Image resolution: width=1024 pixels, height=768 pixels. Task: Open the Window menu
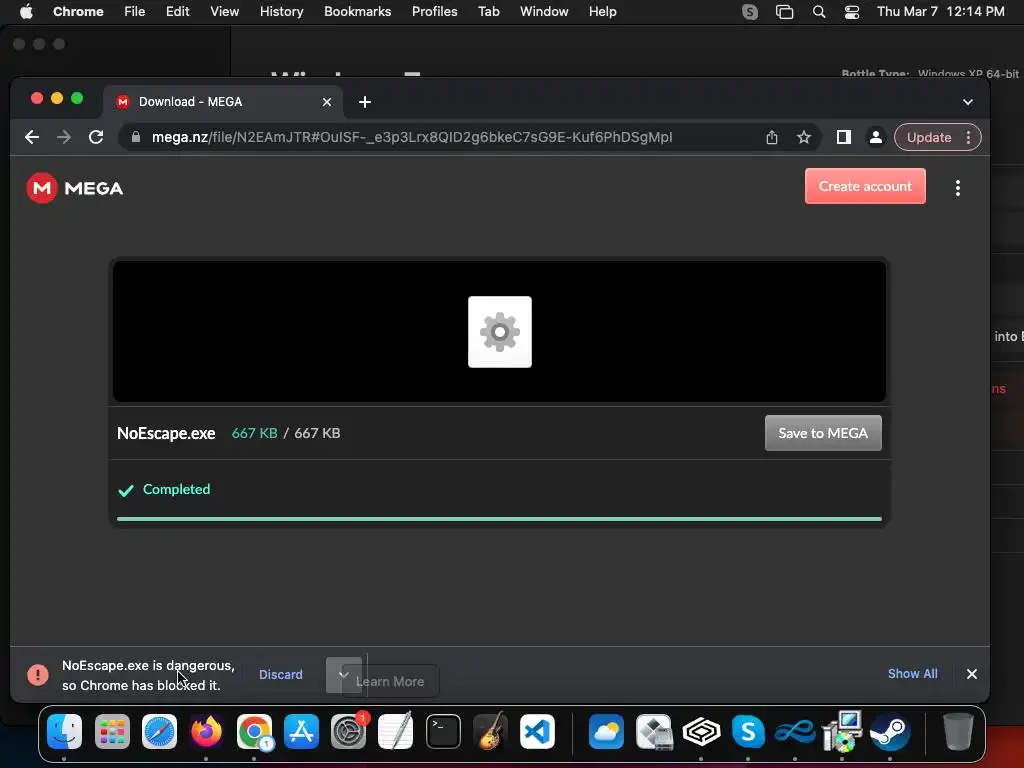544,12
